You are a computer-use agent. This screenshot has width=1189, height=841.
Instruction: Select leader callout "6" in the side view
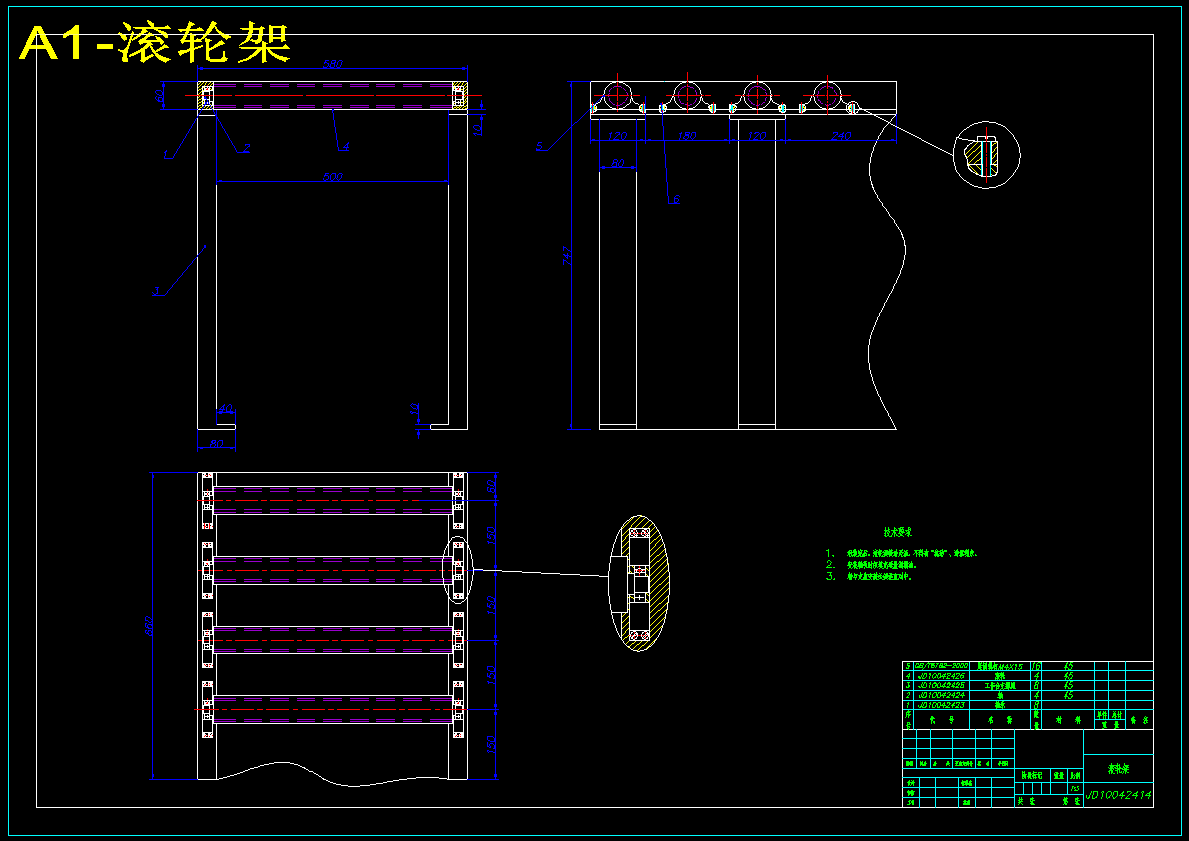(676, 199)
